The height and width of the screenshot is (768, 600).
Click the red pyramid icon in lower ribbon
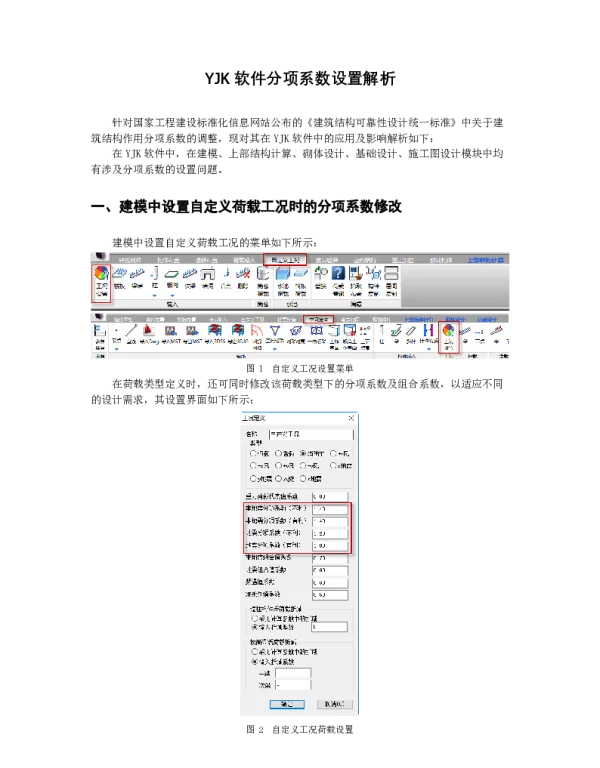(x=149, y=331)
